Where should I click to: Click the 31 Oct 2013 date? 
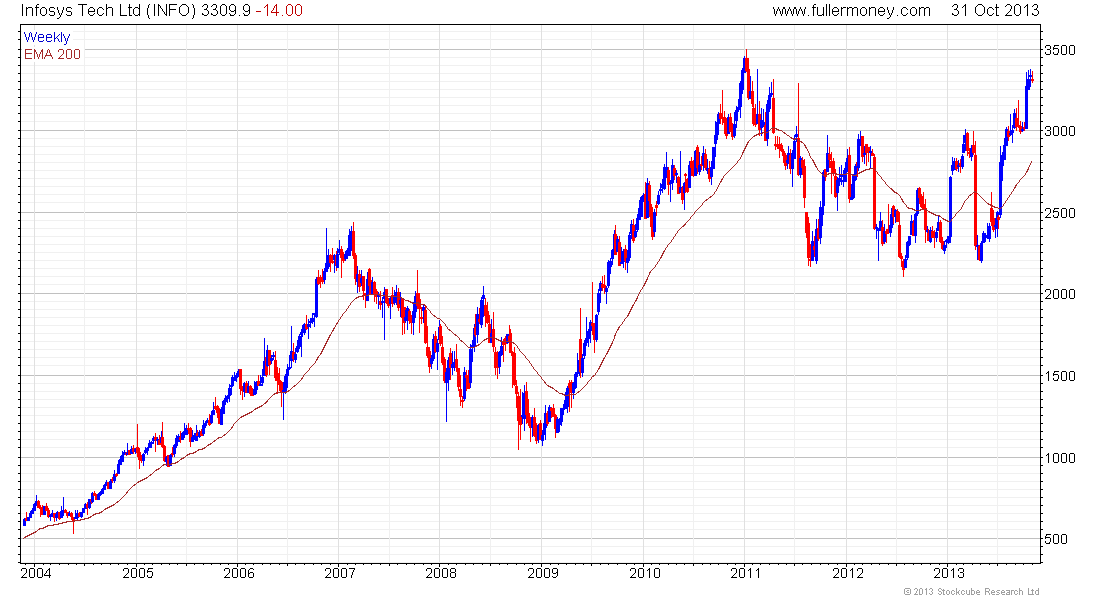click(x=995, y=11)
